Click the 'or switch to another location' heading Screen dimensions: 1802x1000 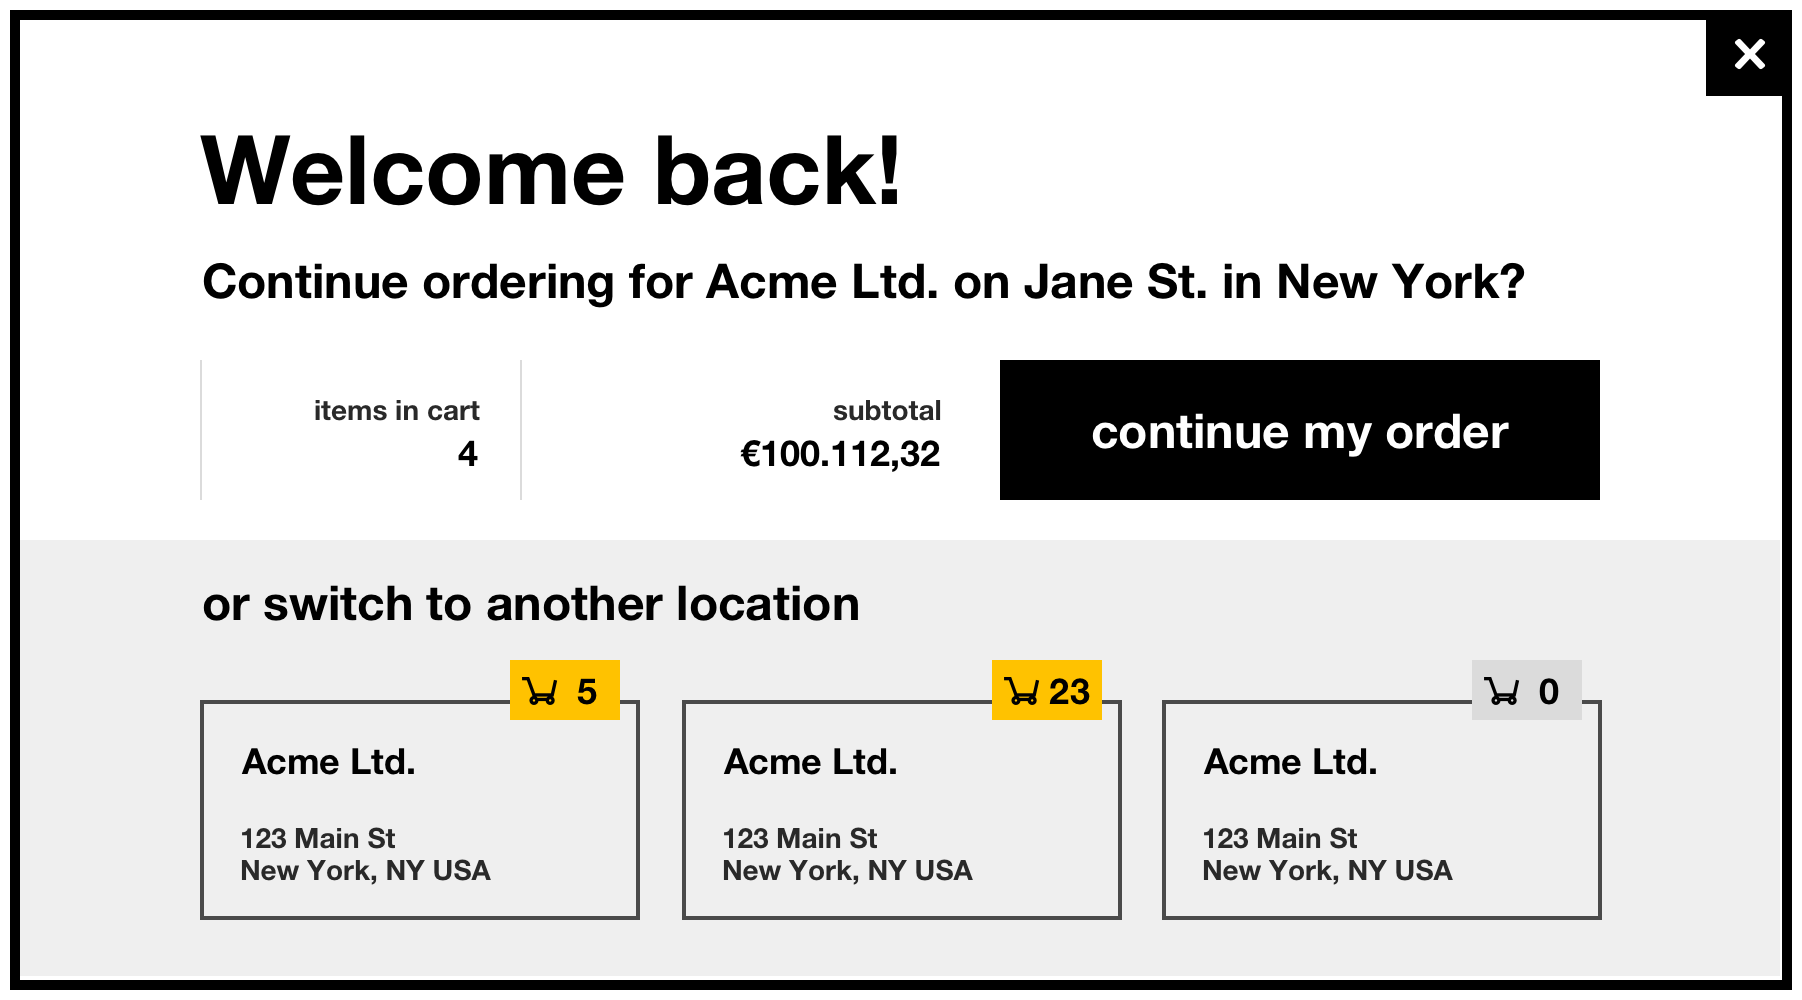pyautogui.click(x=531, y=604)
